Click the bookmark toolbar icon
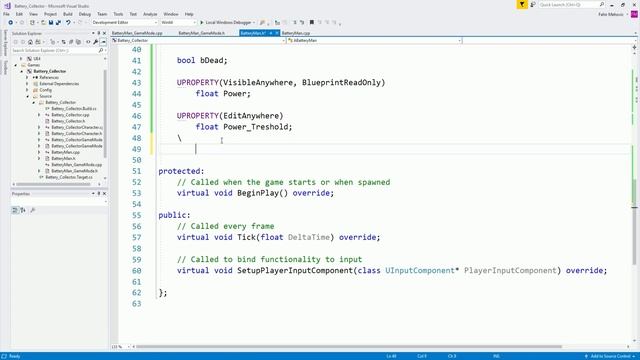This screenshot has width=640, height=360. pyautogui.click(x=312, y=22)
